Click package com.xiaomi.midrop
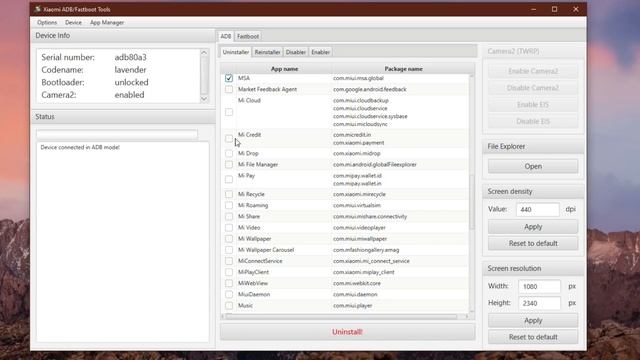Viewport: 640px width, 360px height. 357,153
